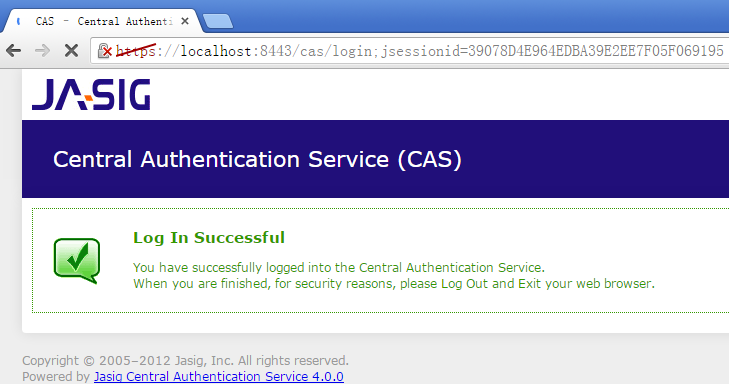Open the insecure padlock site info icon

tap(105, 50)
